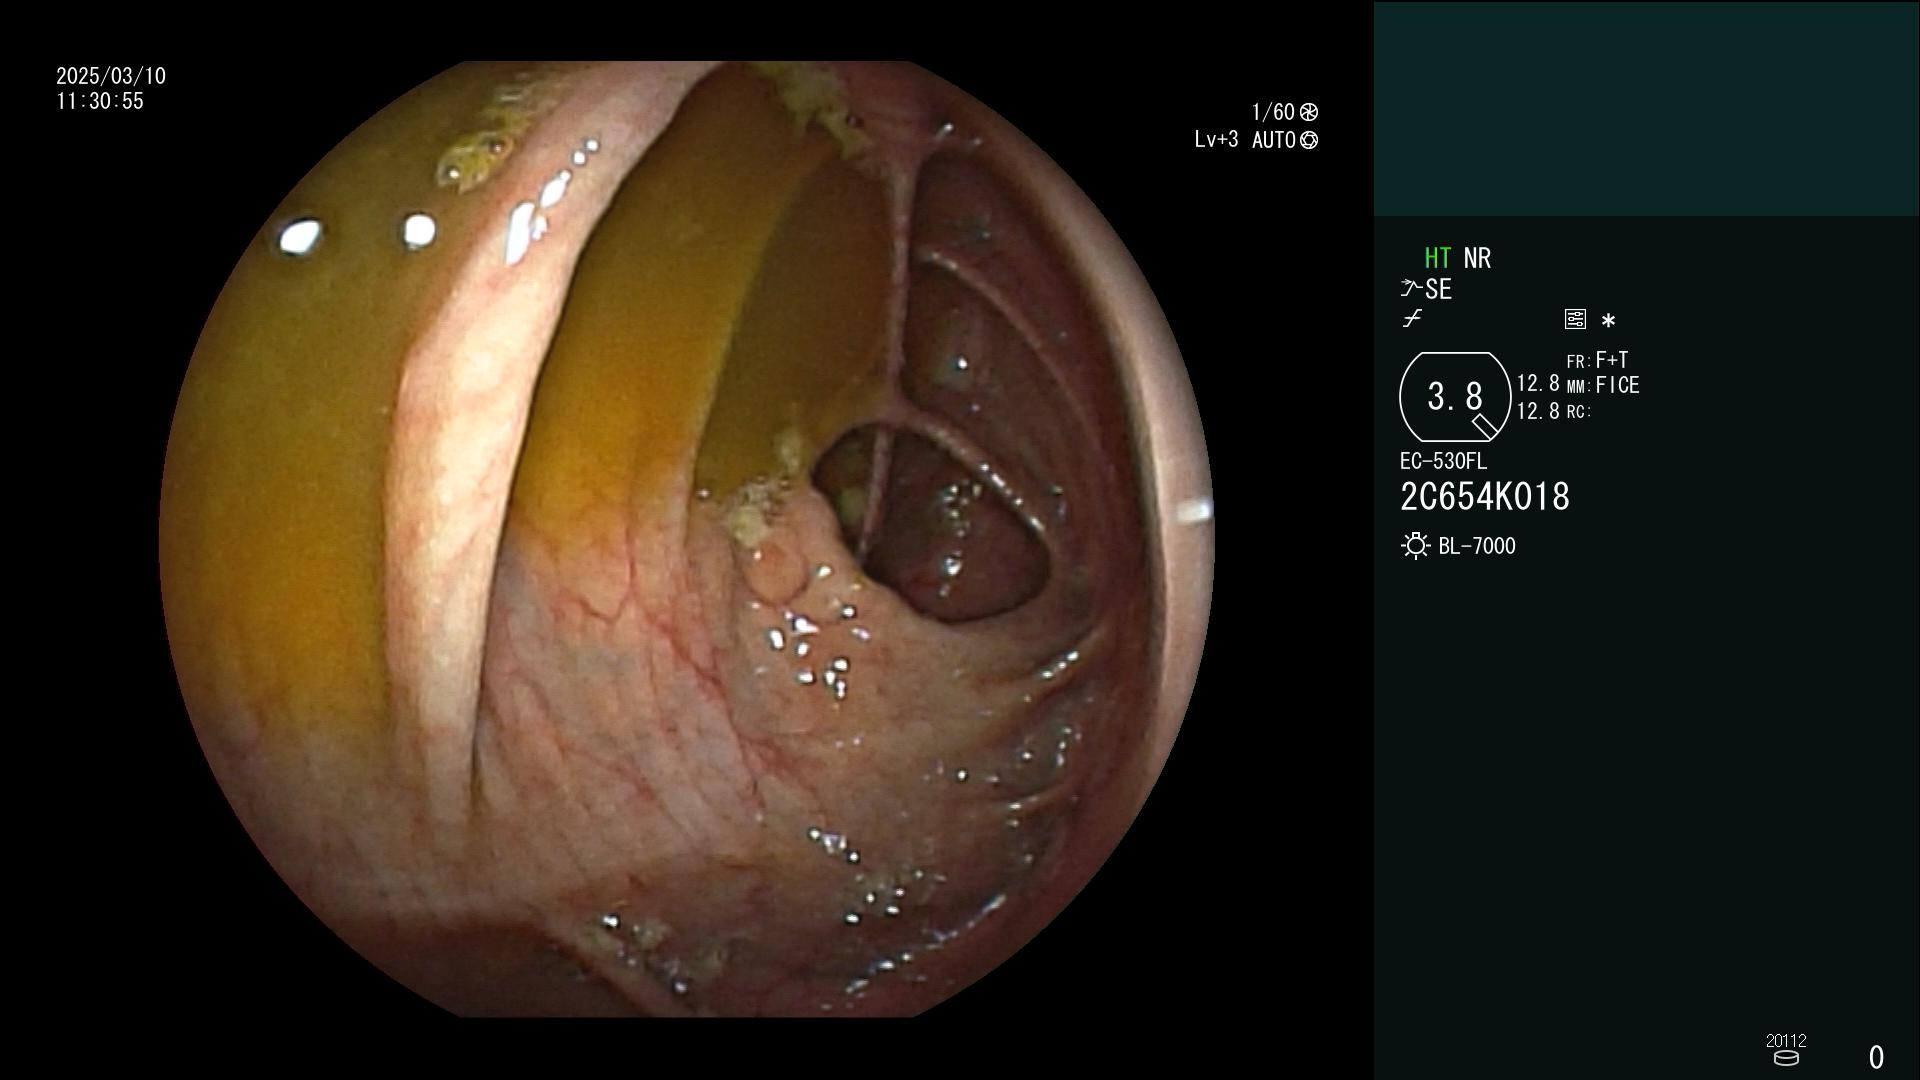
Task: Click the time 11:30:55
Action: (x=100, y=101)
